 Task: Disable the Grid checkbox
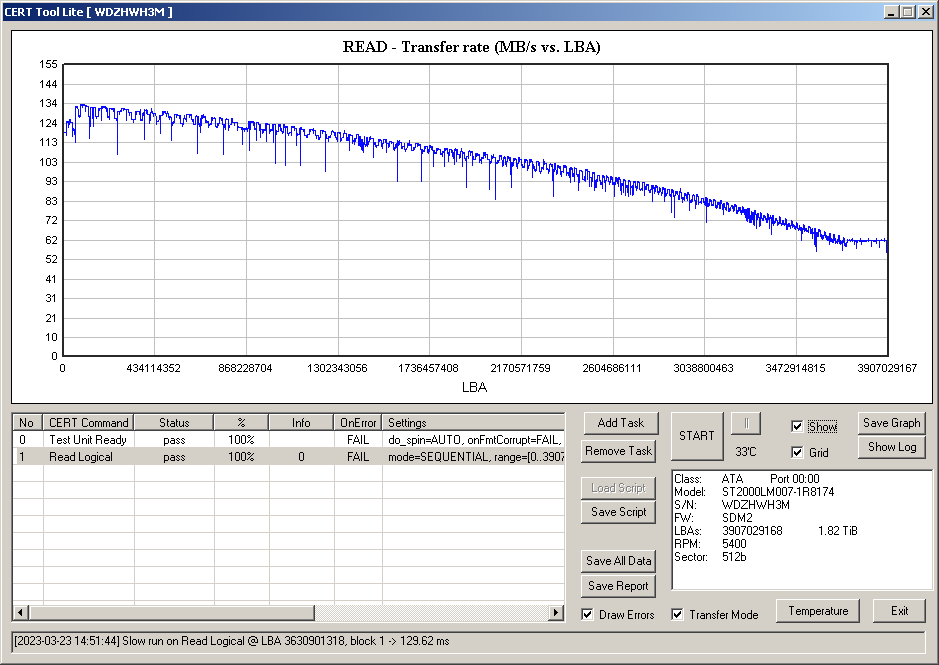click(x=797, y=453)
